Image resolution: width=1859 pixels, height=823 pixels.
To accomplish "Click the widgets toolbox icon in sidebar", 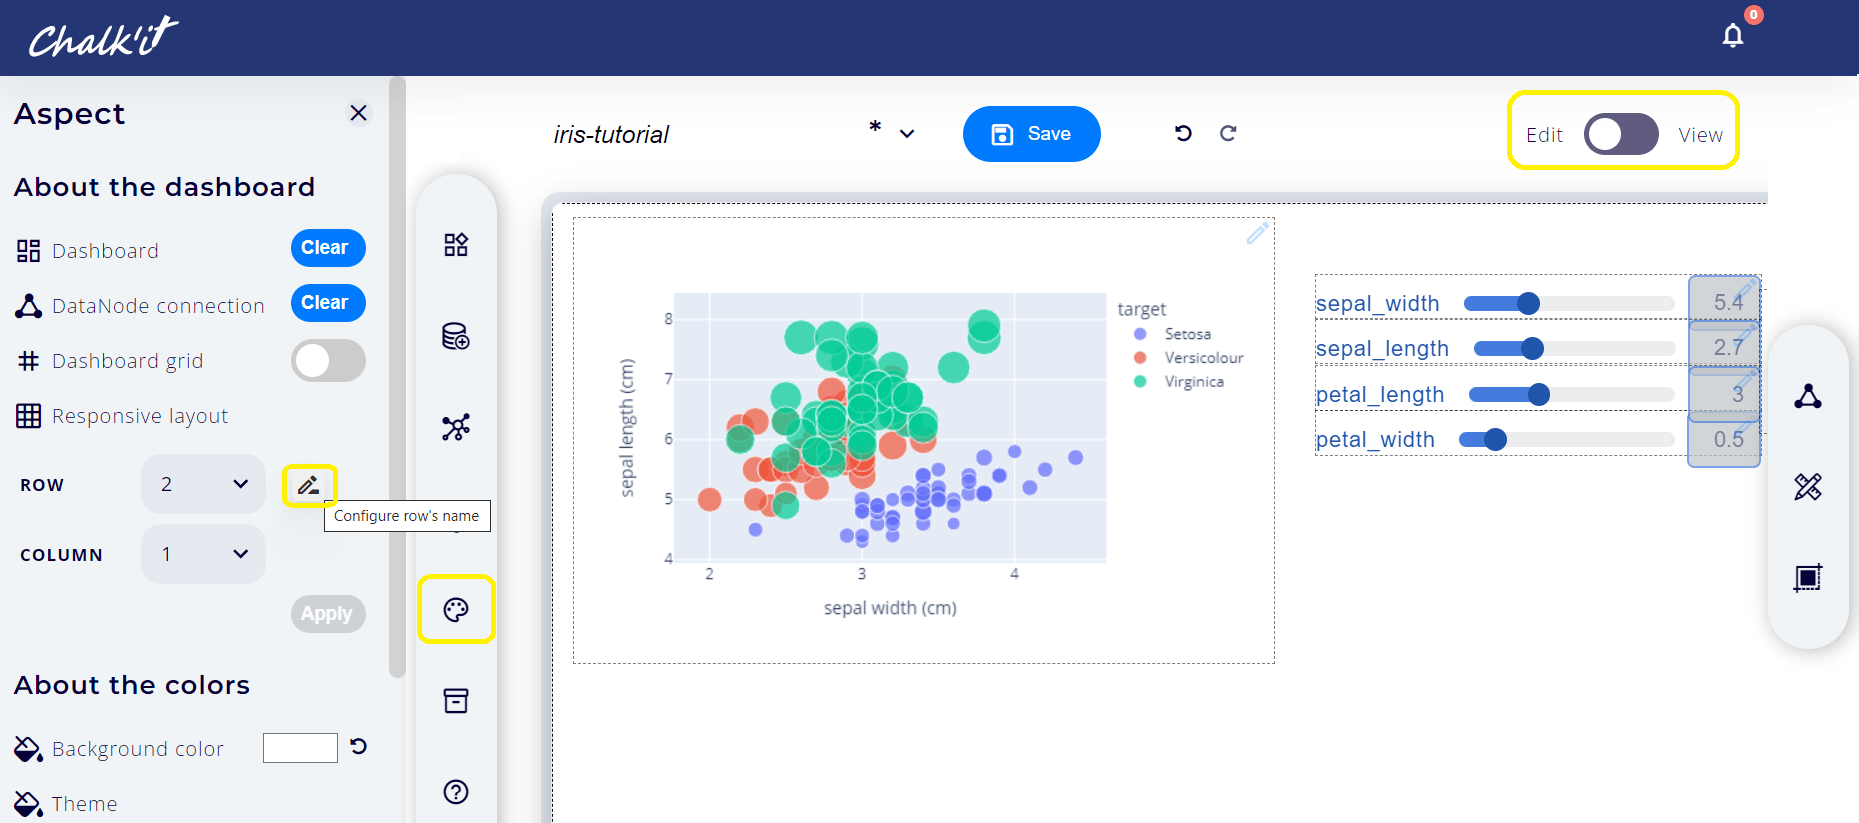I will click(x=456, y=245).
